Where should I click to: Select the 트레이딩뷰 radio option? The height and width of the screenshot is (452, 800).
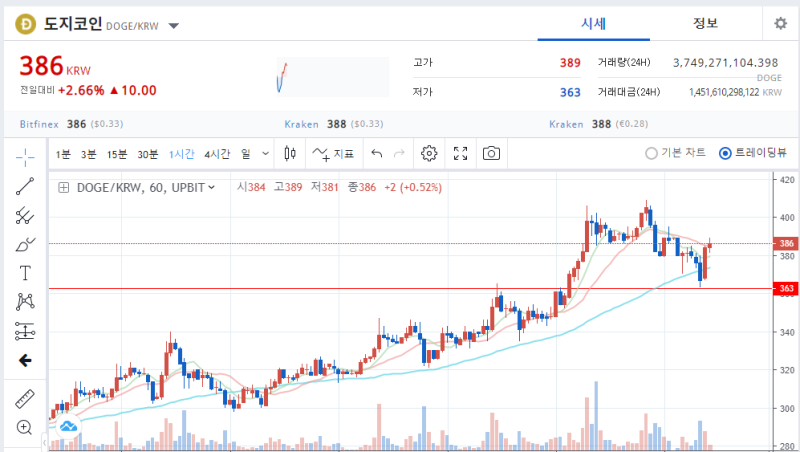(x=753, y=153)
